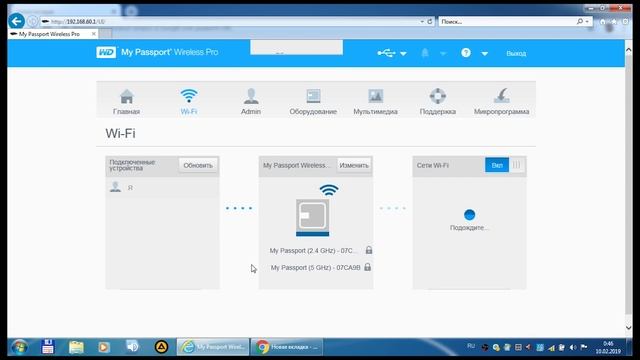Open the Главная home section
Image resolution: width=640 pixels, height=360 pixels.
tap(127, 102)
